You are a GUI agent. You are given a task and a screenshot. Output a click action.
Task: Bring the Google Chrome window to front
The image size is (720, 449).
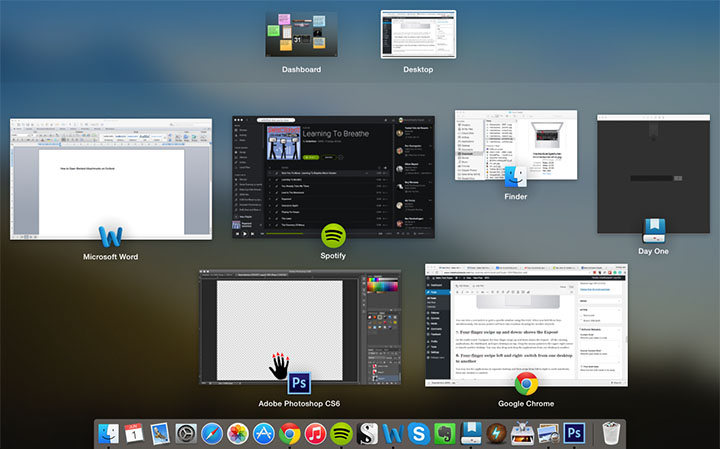(x=526, y=325)
